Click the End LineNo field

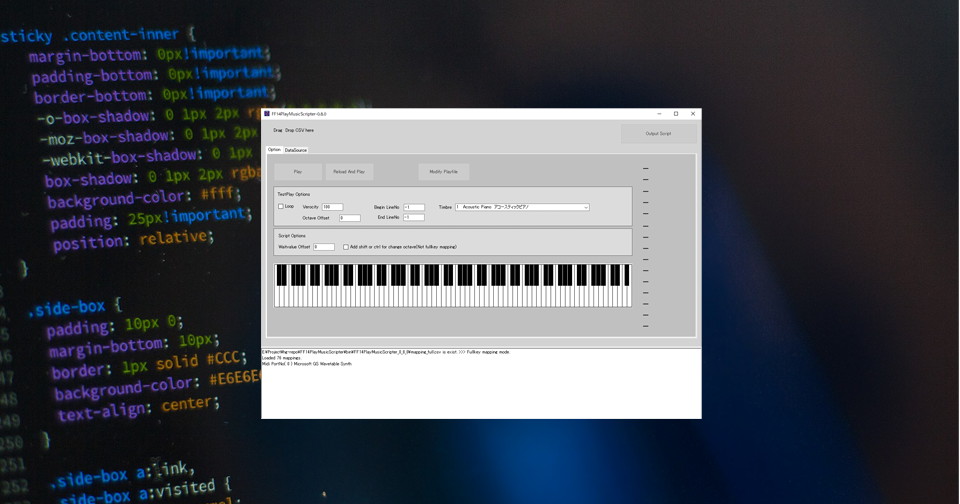click(414, 217)
